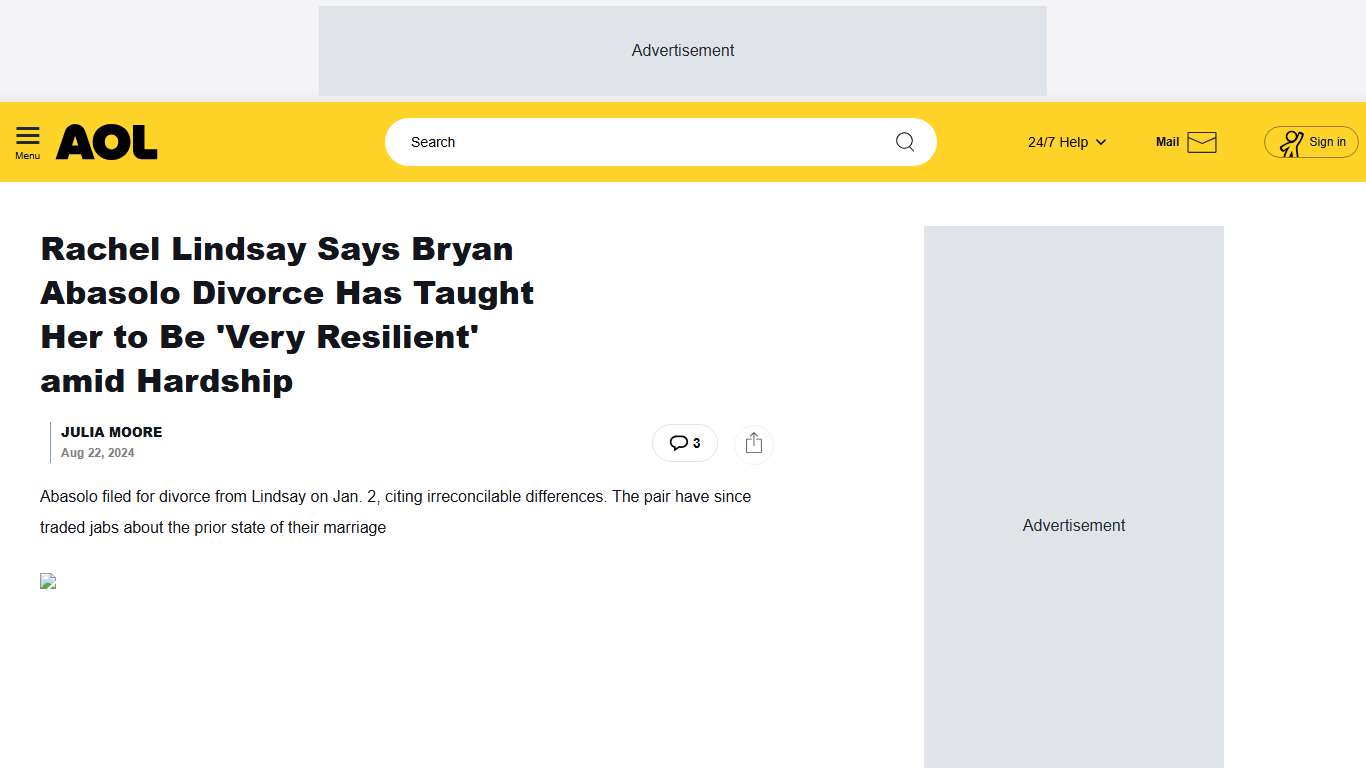This screenshot has width=1366, height=768.
Task: Click the Menu label under the hamburger
Action: pos(28,156)
